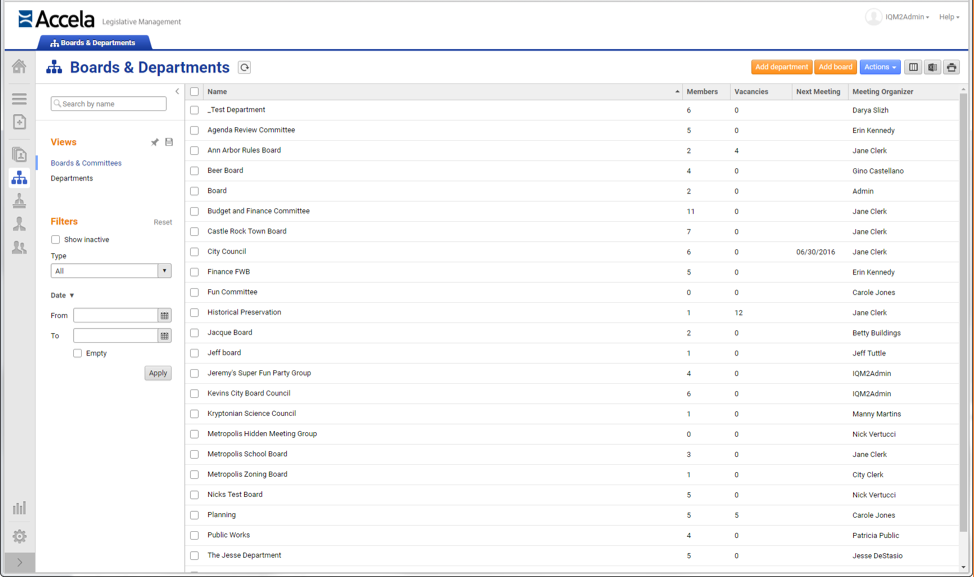This screenshot has height=577, width=974.
Task: Click the column chooser icon
Action: tap(913, 67)
